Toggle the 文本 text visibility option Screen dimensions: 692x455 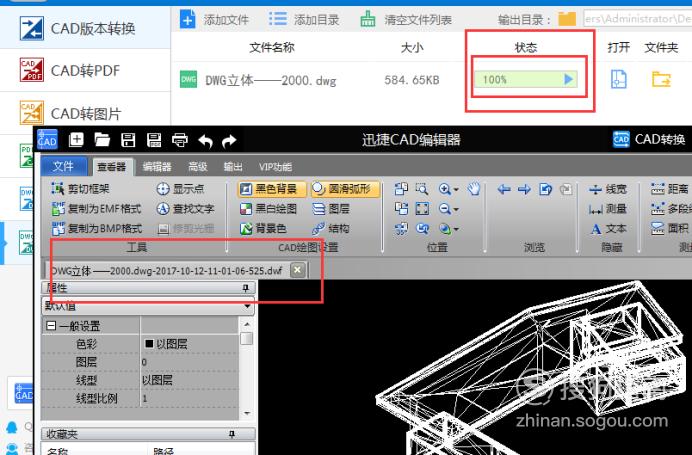[x=608, y=229]
